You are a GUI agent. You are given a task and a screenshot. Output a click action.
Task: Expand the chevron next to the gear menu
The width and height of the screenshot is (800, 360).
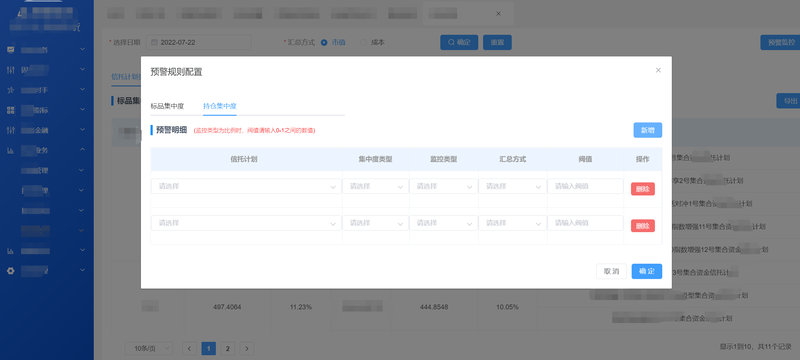click(82, 271)
